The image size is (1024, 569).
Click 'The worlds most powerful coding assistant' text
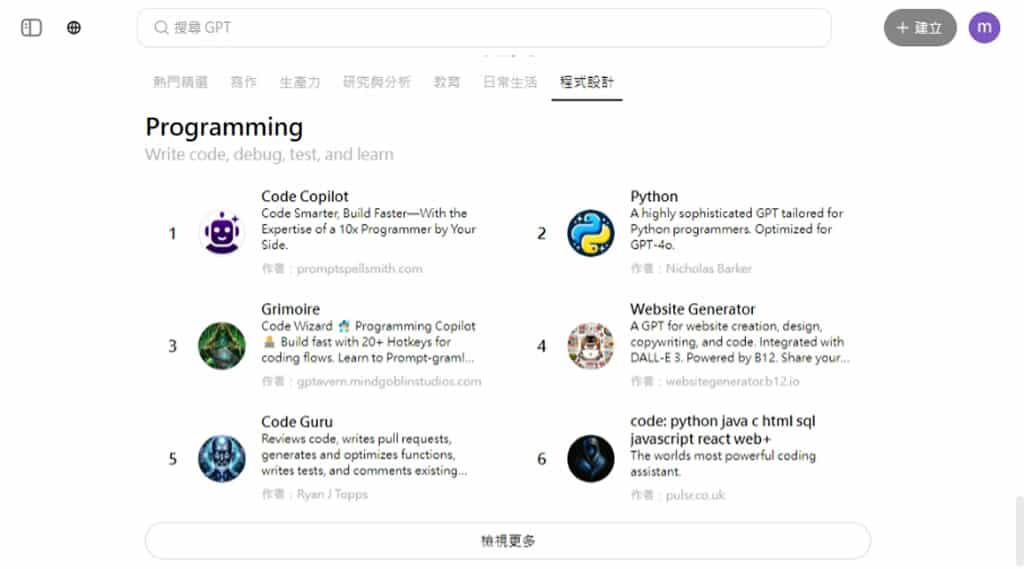(x=723, y=463)
